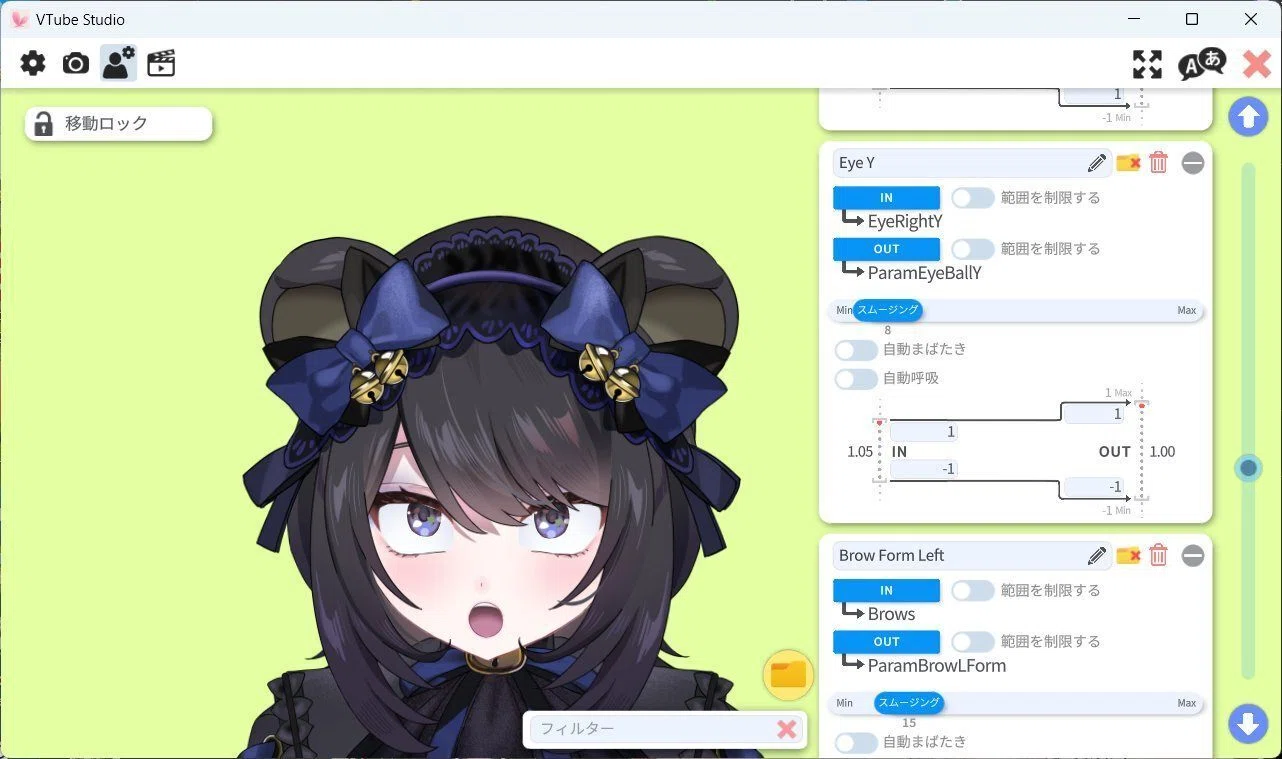Image resolution: width=1282 pixels, height=759 pixels.
Task: Enable Brow Form Left auto blink
Action: tap(856, 743)
